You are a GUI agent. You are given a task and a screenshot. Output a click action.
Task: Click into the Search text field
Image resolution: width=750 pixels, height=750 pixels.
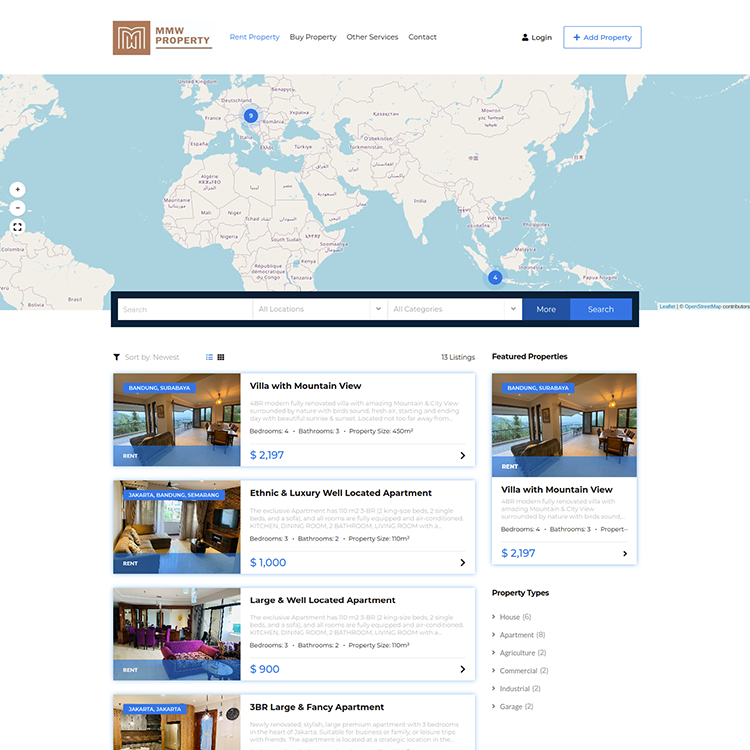[184, 310]
